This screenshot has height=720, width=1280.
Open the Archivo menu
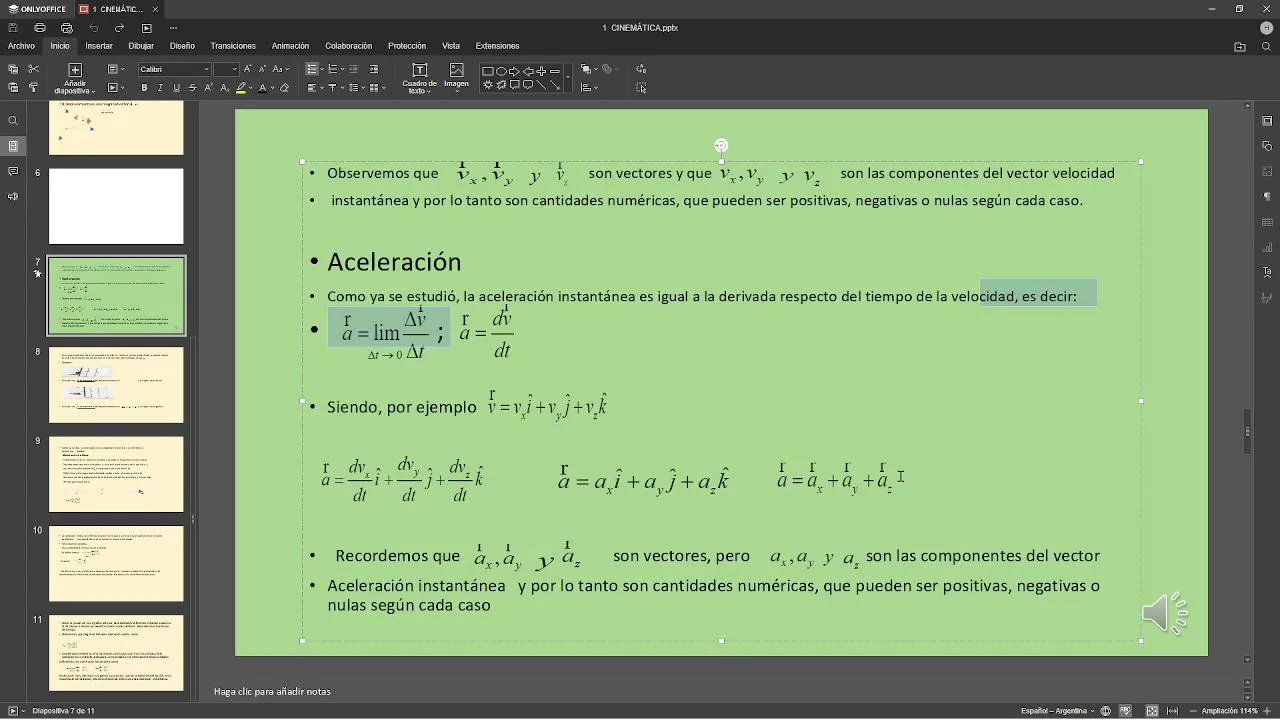pyautogui.click(x=21, y=46)
